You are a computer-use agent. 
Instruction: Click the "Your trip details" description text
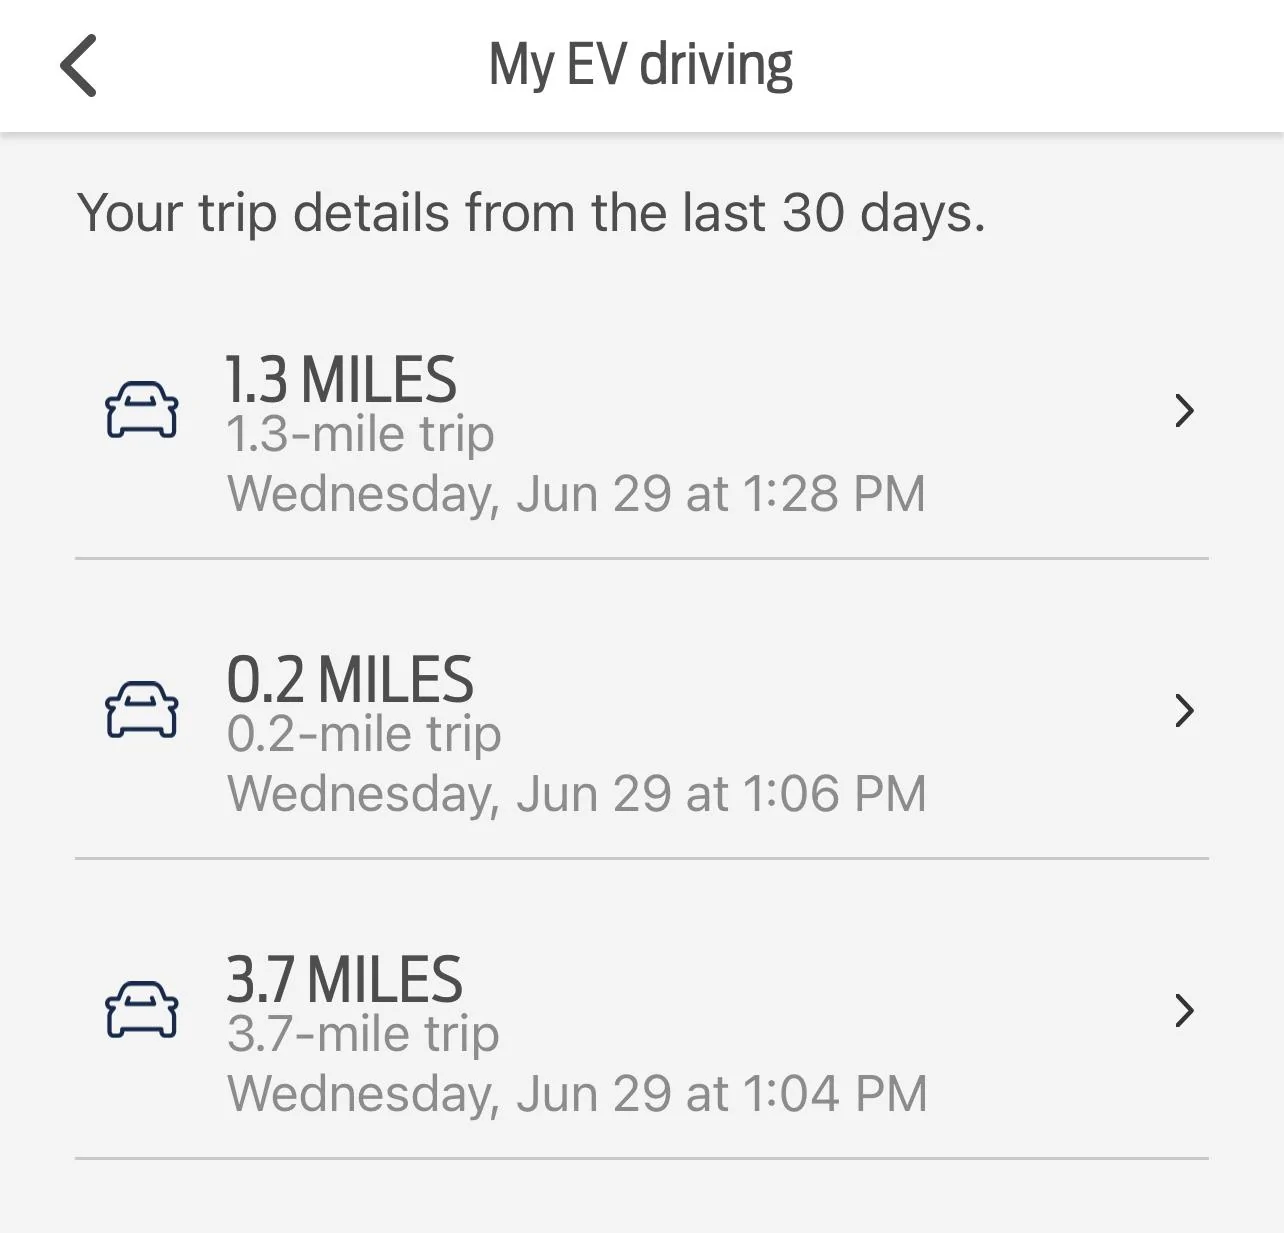pyautogui.click(x=531, y=213)
